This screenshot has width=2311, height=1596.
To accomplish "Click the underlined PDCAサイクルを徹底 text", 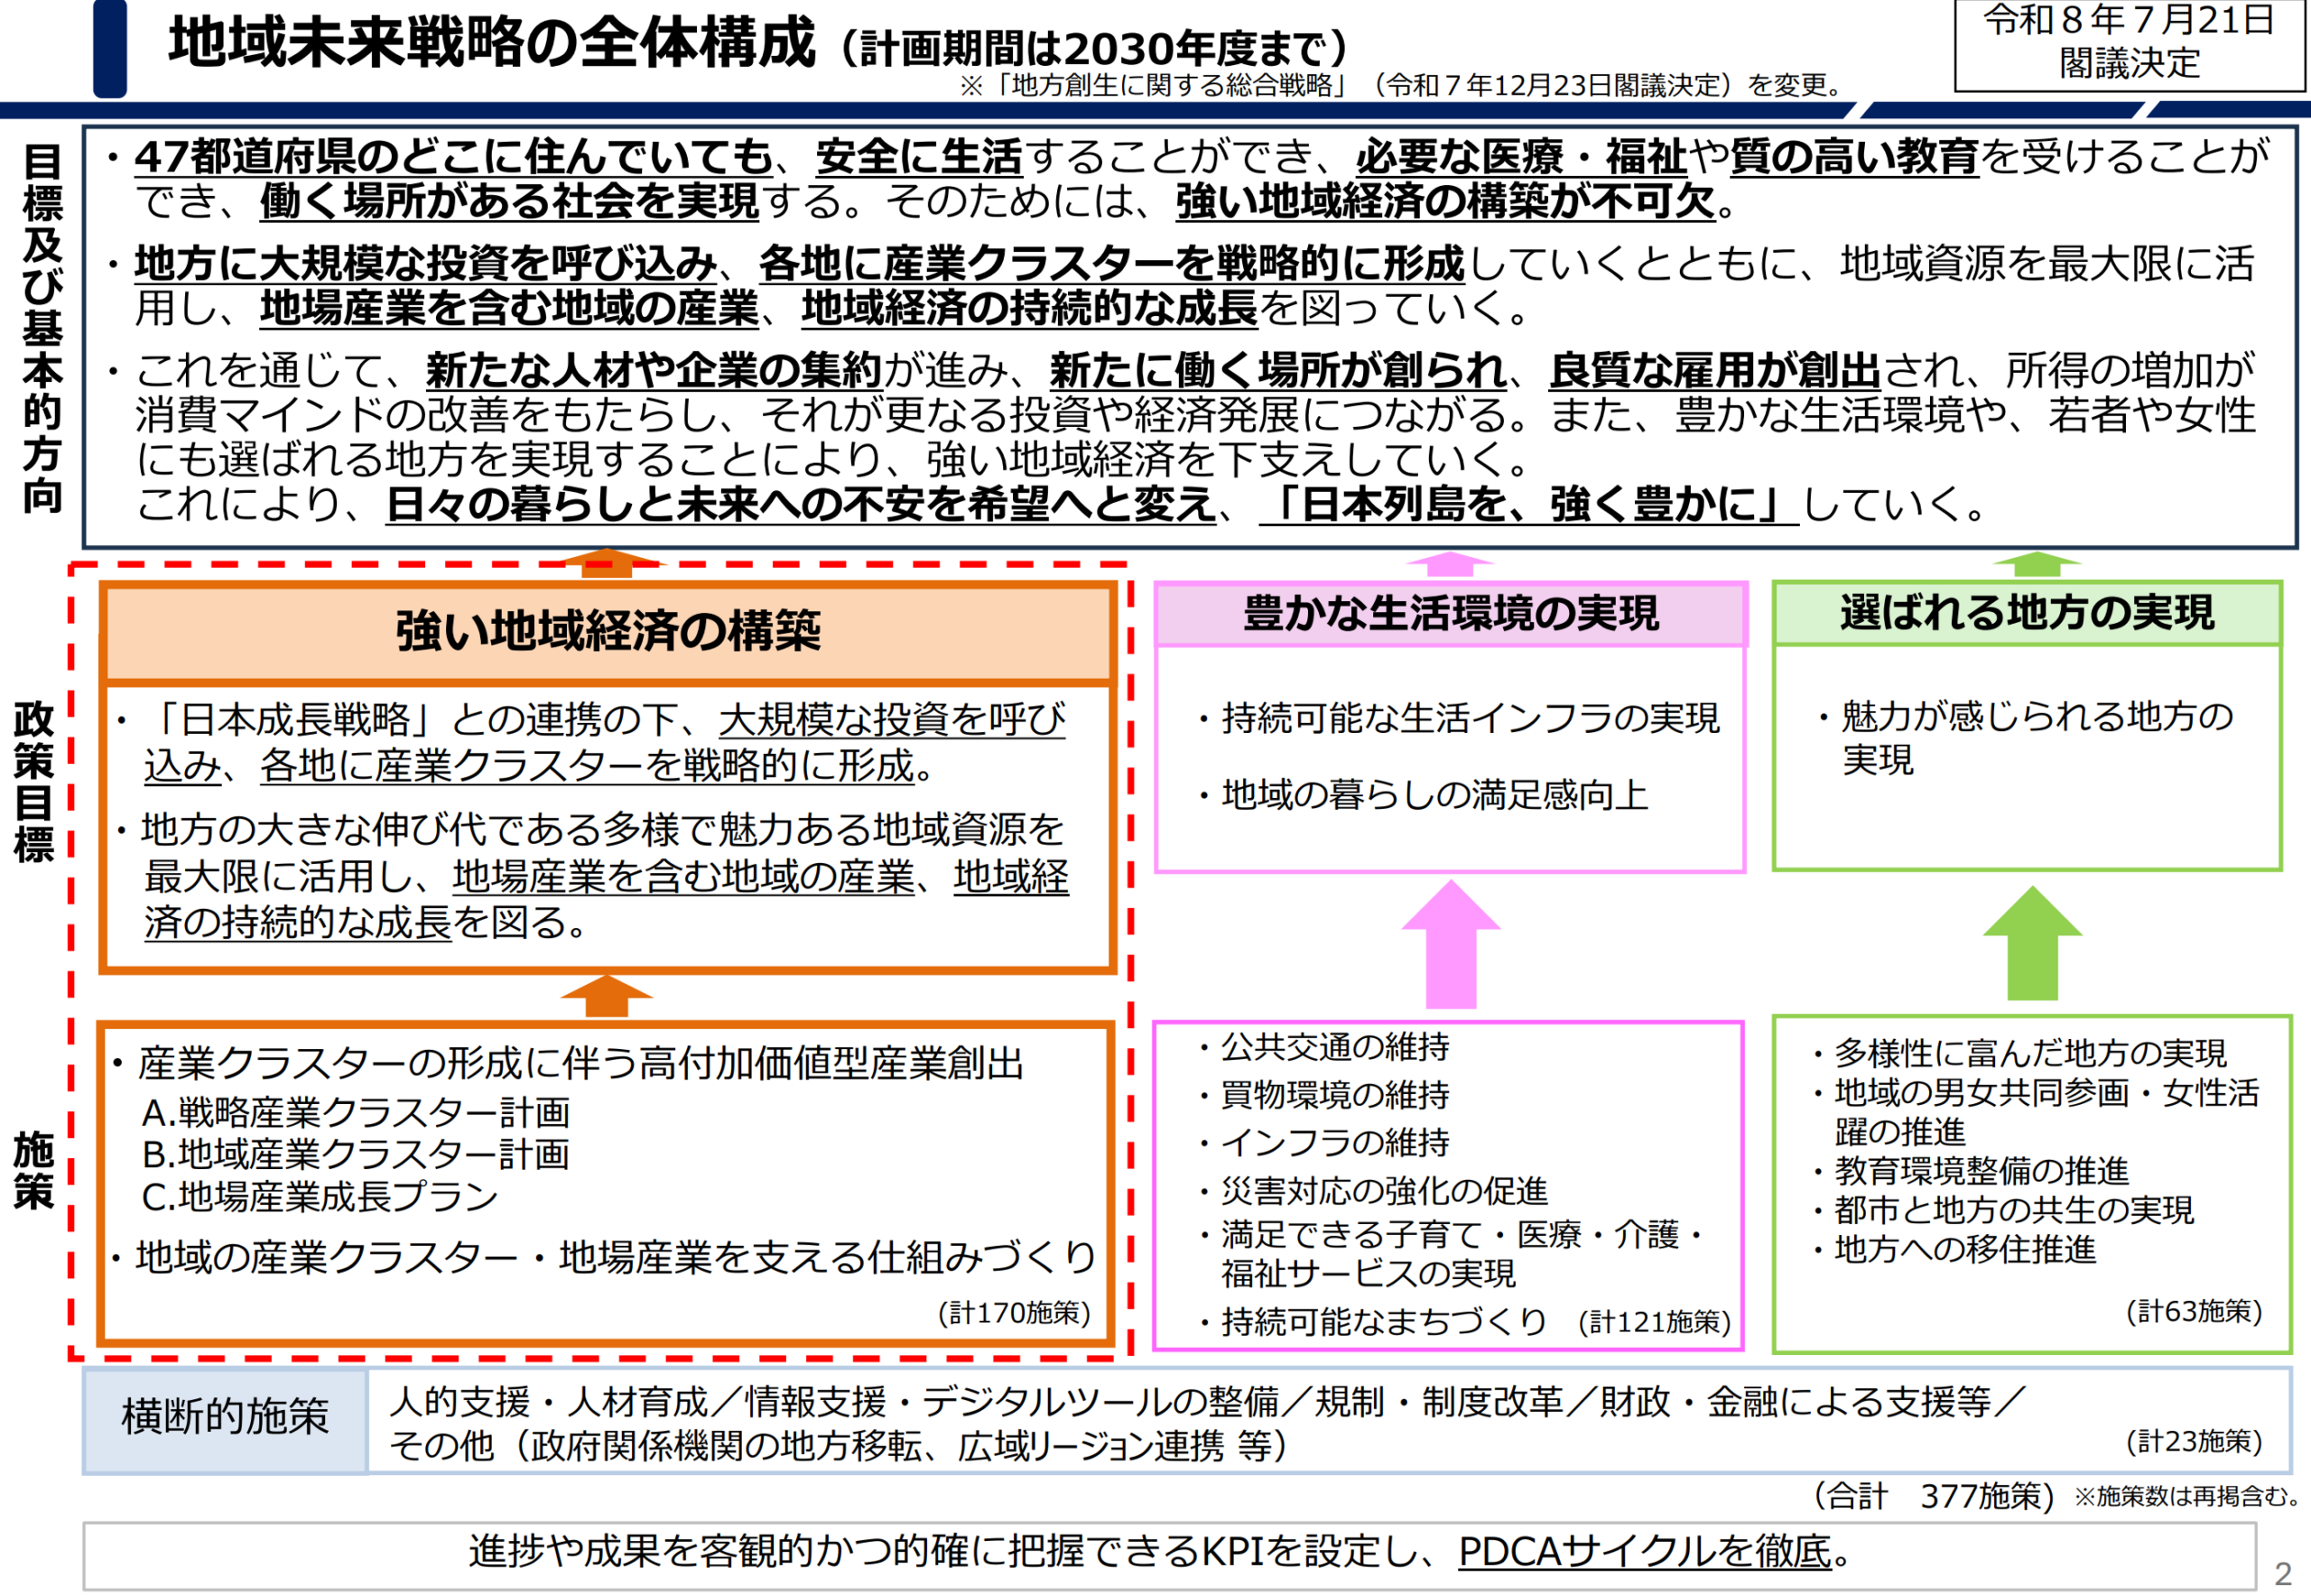I will click(1645, 1551).
